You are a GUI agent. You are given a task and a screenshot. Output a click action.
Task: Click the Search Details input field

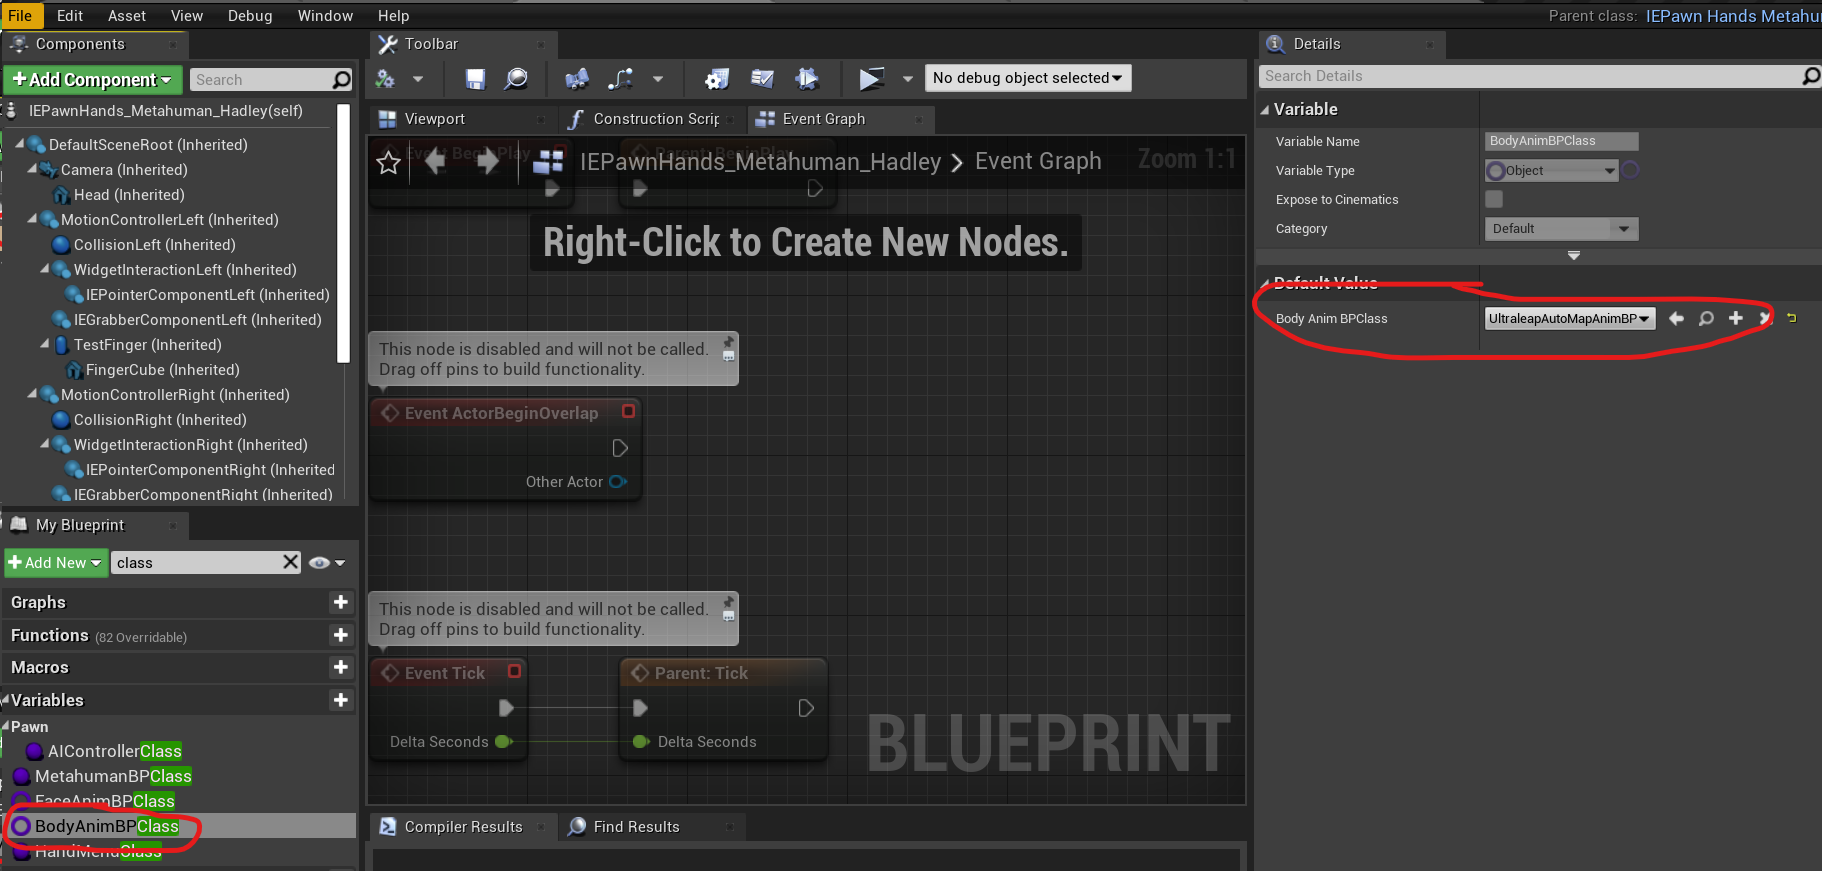click(x=1530, y=76)
